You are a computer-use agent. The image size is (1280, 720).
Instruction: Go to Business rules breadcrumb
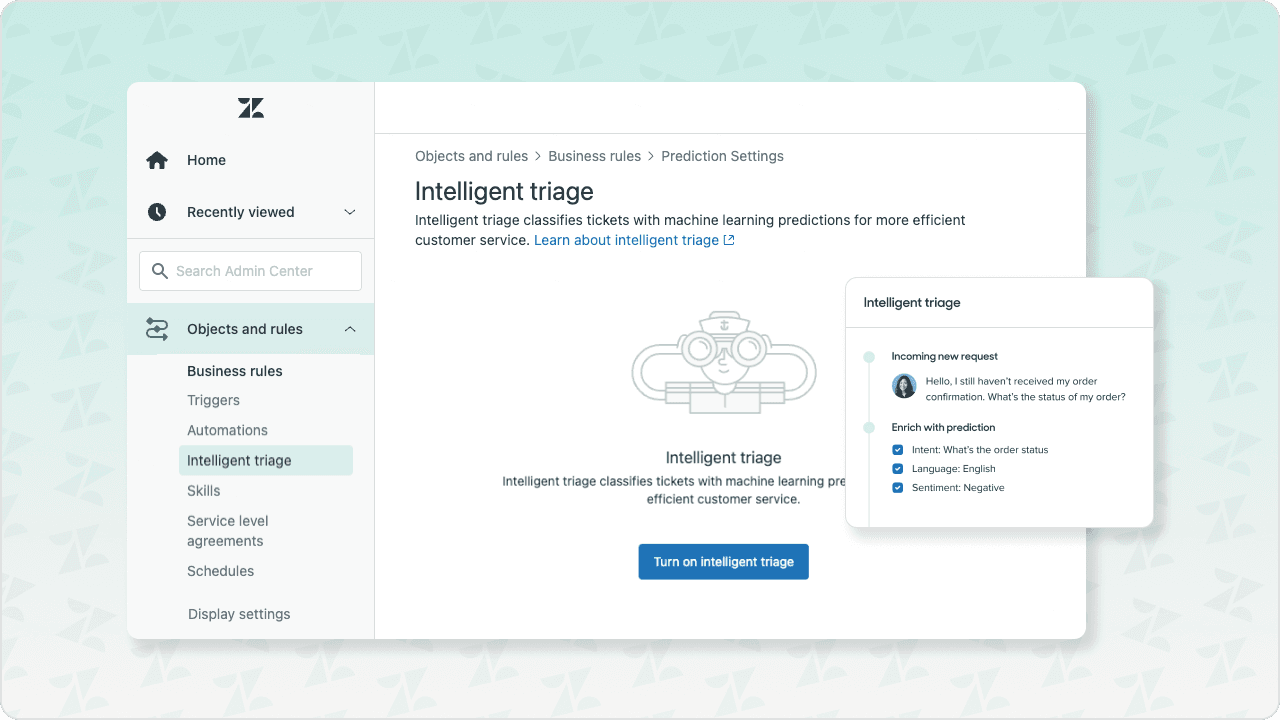pyautogui.click(x=594, y=156)
